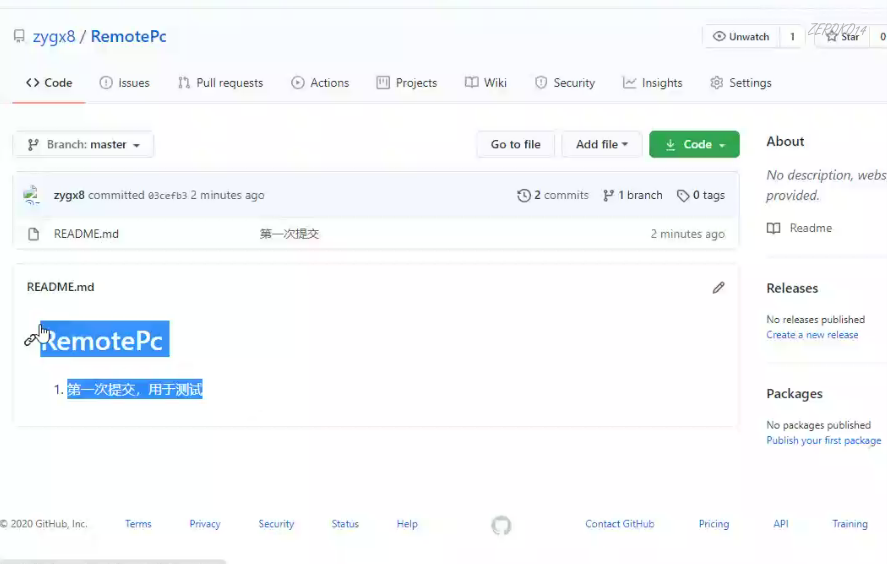Viewport: 887px width, 564px height.
Task: Open commit hash 03cefb3
Action: pos(167,196)
